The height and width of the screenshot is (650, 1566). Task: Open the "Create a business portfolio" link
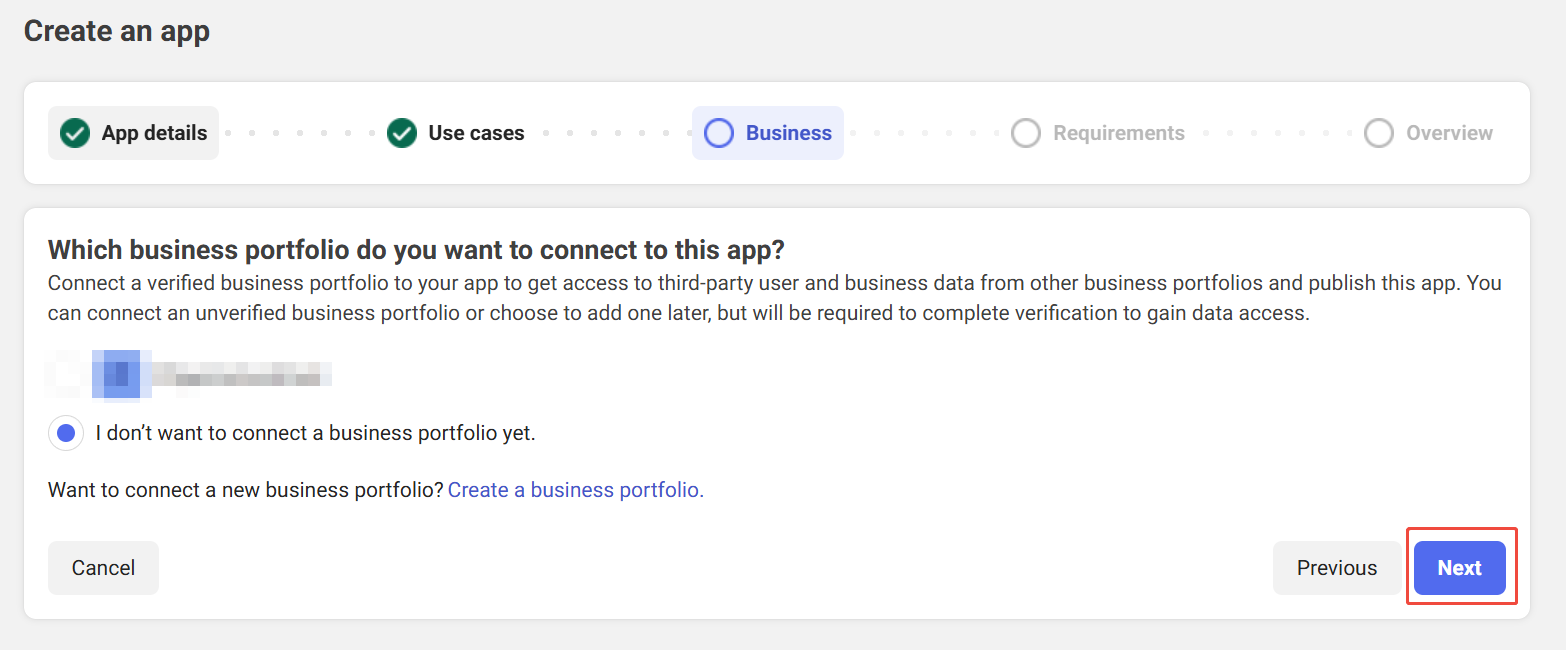[x=576, y=490]
